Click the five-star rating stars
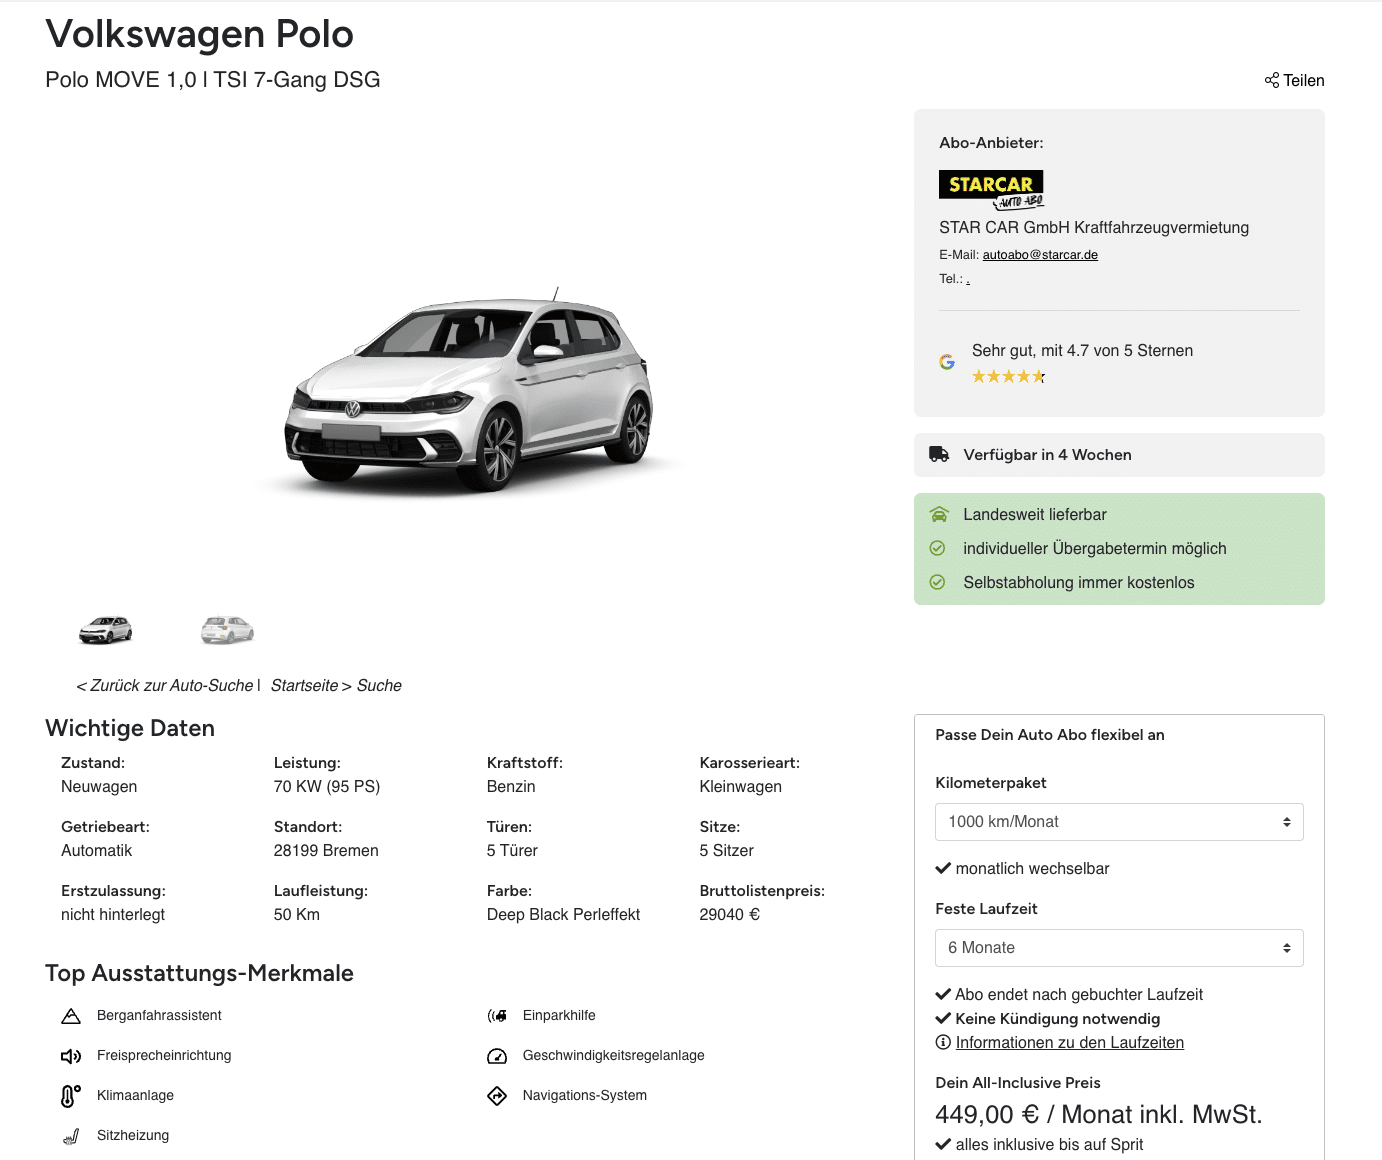Viewport: 1382px width, 1160px height. (1009, 377)
